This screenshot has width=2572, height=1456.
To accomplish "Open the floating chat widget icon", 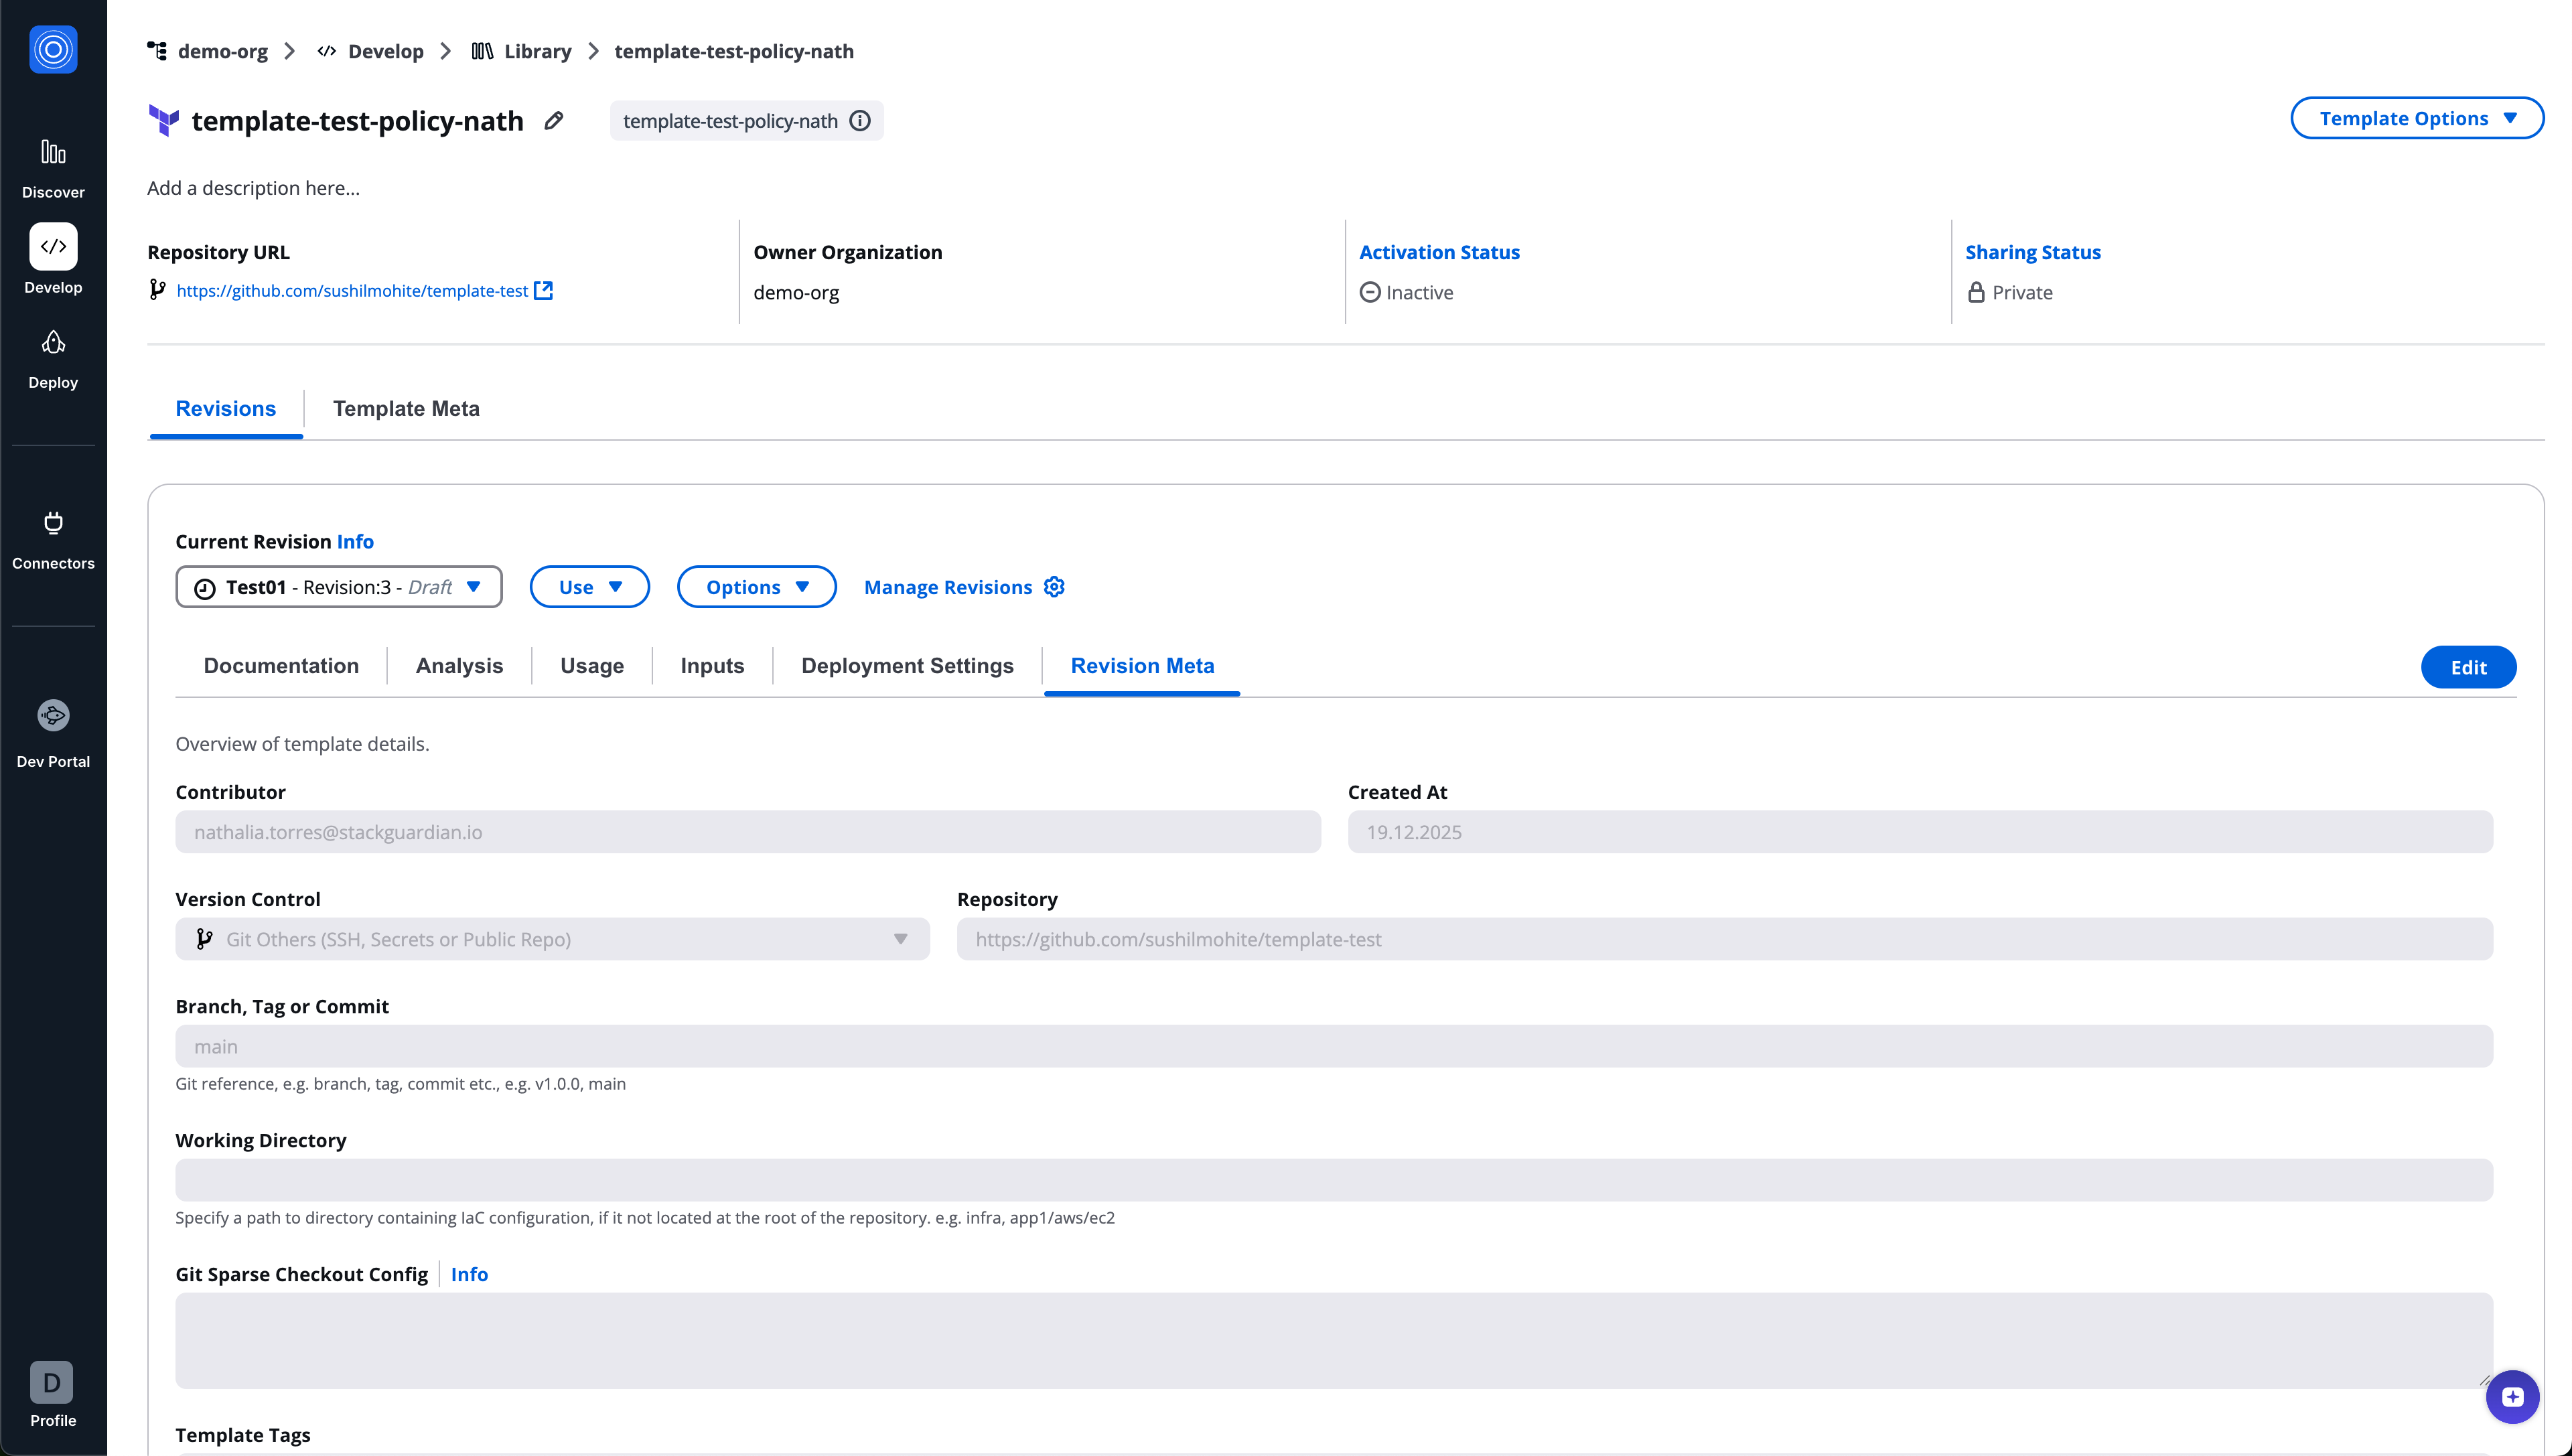I will 2512,1397.
